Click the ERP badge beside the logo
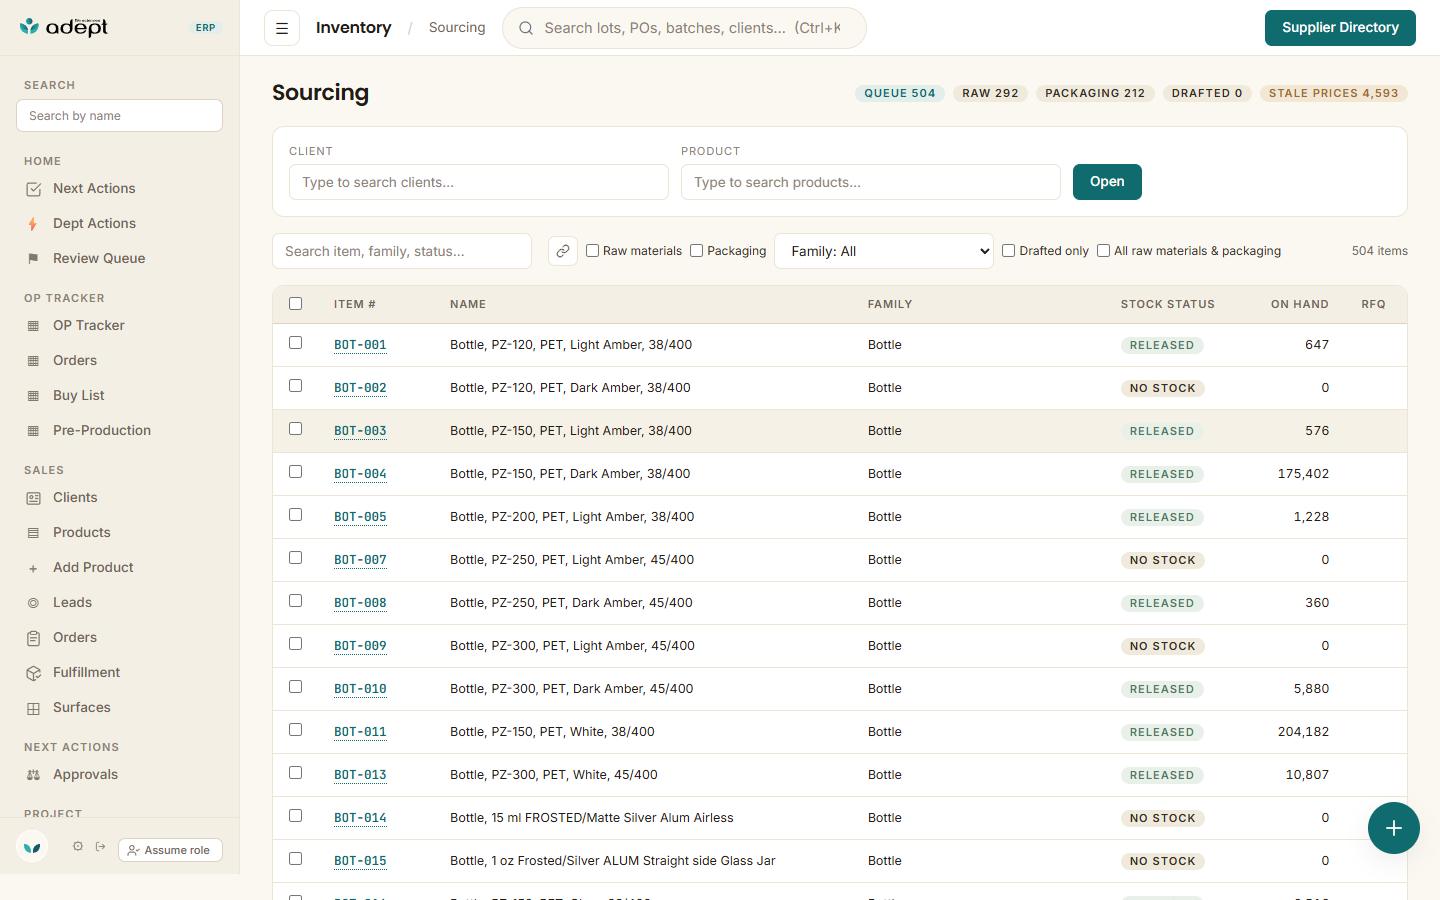 tap(205, 28)
